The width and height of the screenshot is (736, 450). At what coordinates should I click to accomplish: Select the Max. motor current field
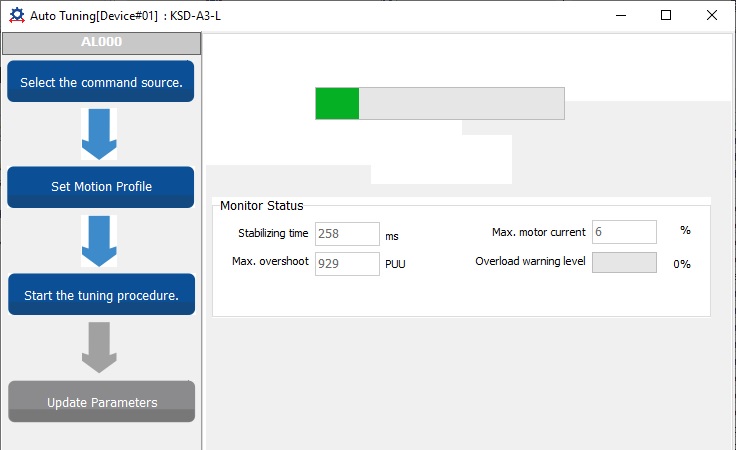(x=624, y=232)
